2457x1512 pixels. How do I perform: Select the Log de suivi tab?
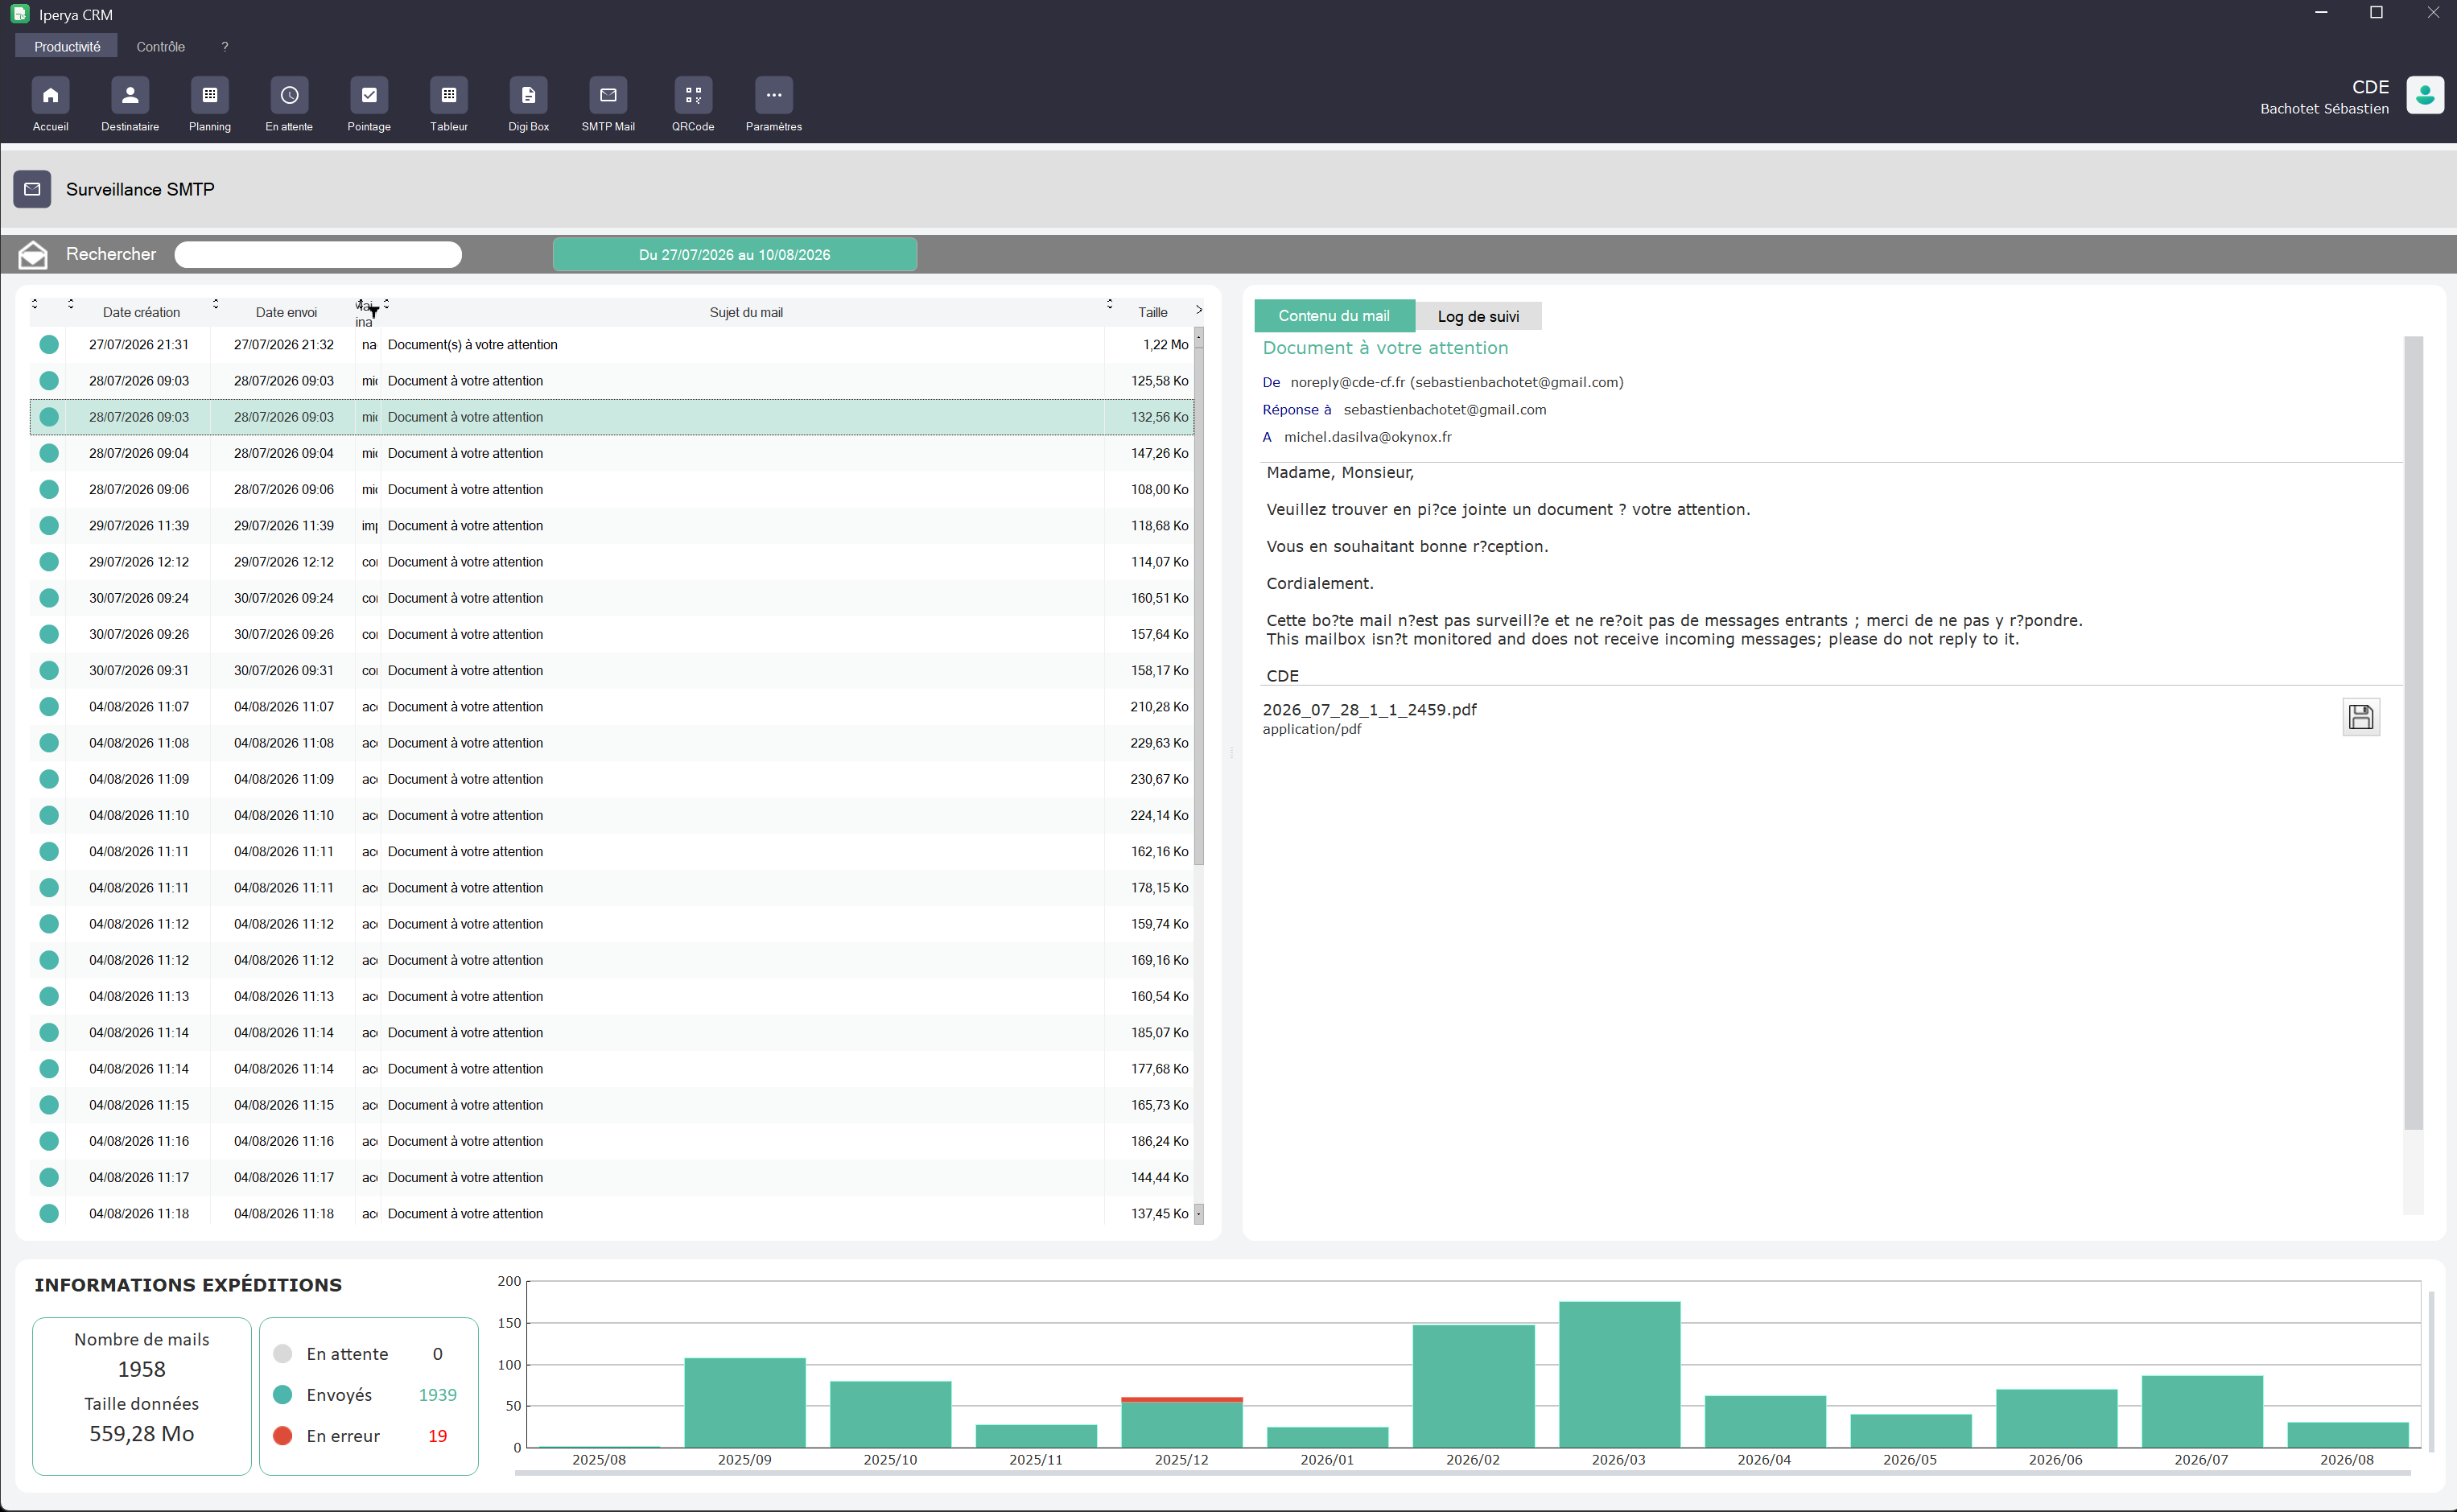[x=1478, y=316]
